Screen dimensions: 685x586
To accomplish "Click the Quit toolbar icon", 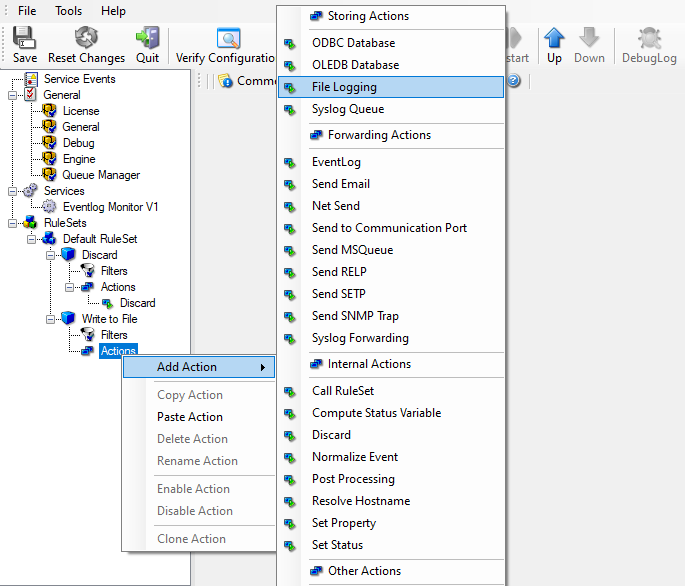I will click(x=148, y=39).
